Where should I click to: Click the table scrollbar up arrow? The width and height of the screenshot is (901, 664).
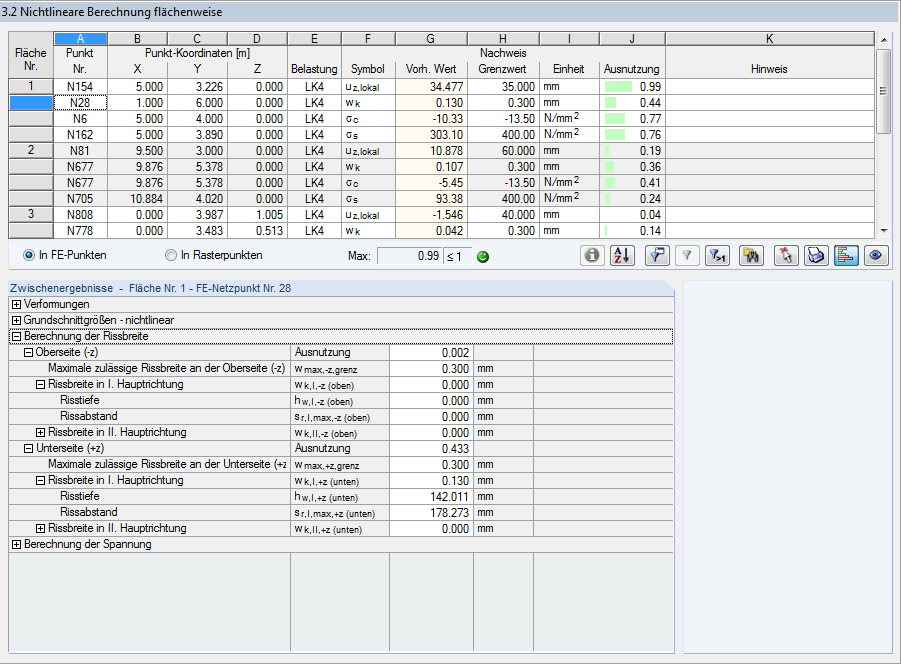pyautogui.click(x=884, y=40)
